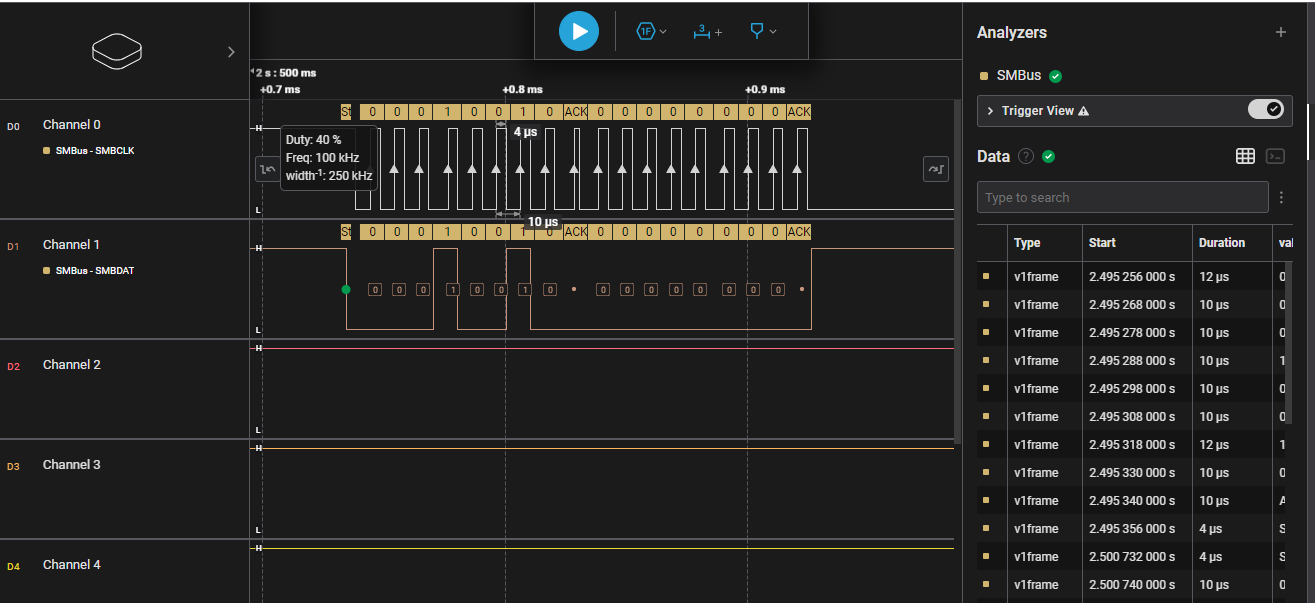Screen dimensions: 1315x603
Task: Sort data table by Start column
Action: pos(1136,243)
